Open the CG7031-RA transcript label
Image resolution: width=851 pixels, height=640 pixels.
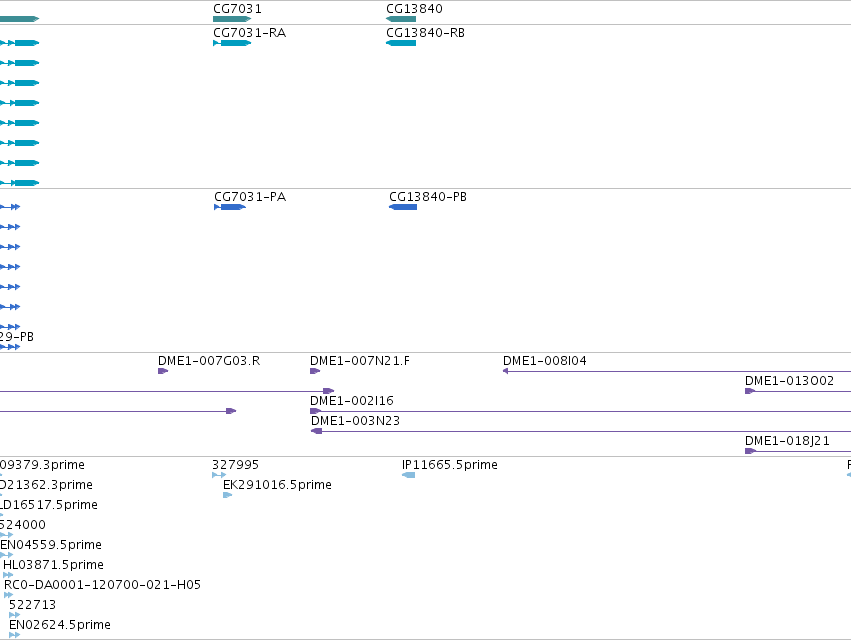point(250,33)
